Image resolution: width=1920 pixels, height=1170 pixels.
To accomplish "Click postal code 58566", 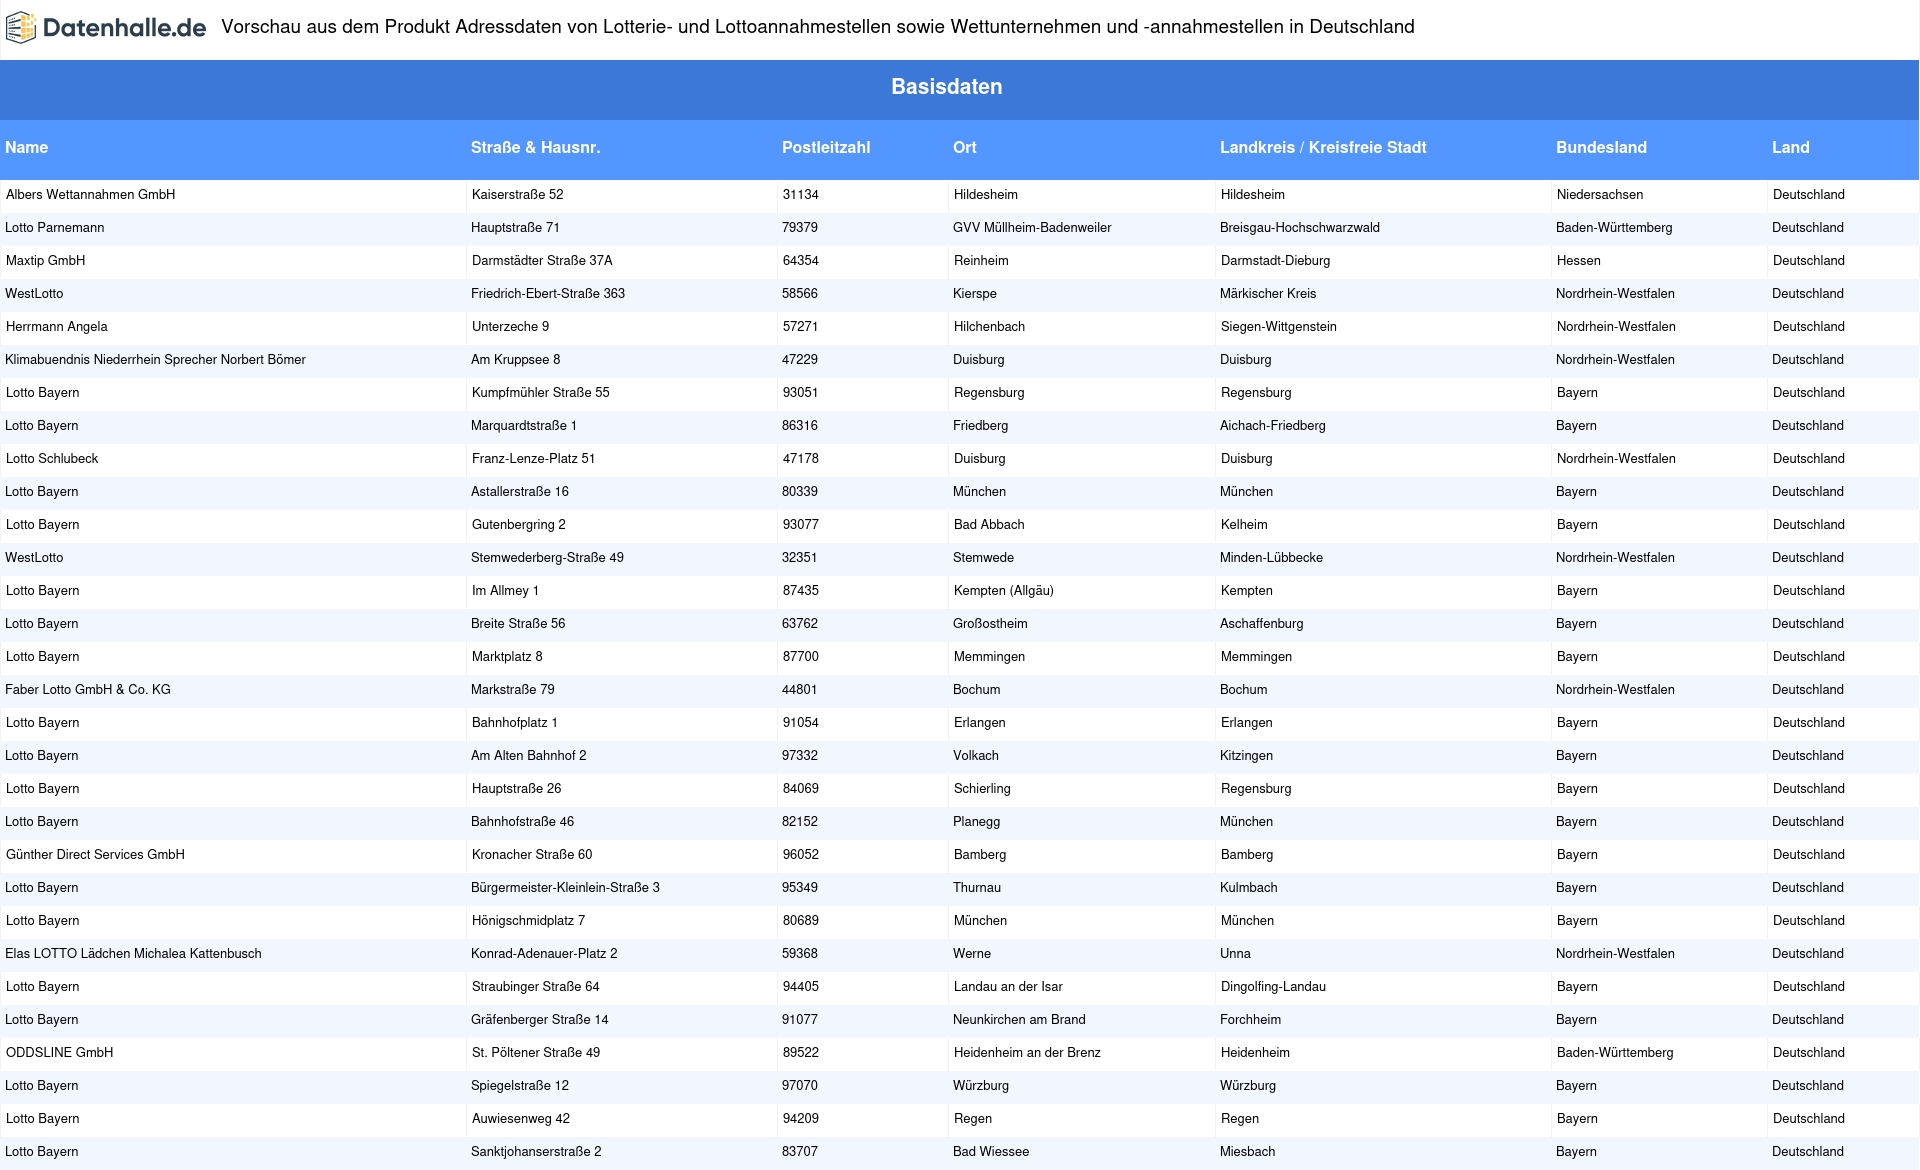I will pos(800,294).
